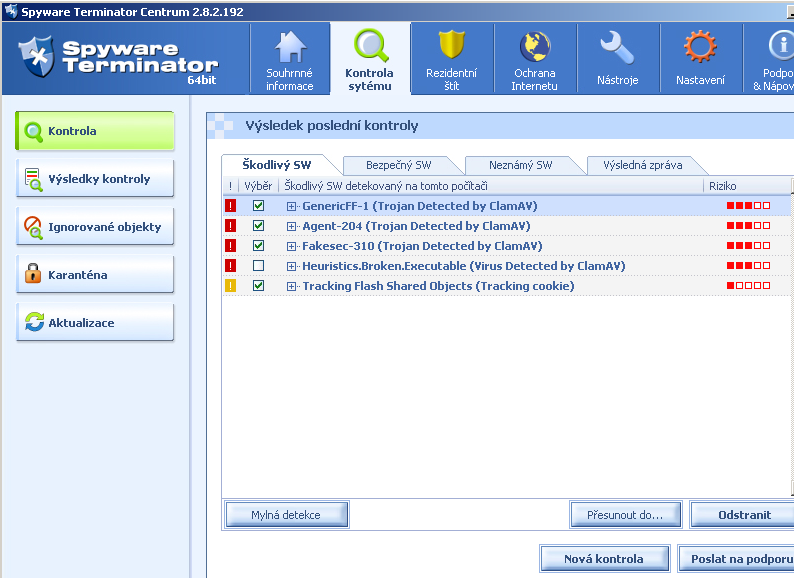
Task: Uncheck Tracking Flash Shared Objects checkbox
Action: click(258, 286)
